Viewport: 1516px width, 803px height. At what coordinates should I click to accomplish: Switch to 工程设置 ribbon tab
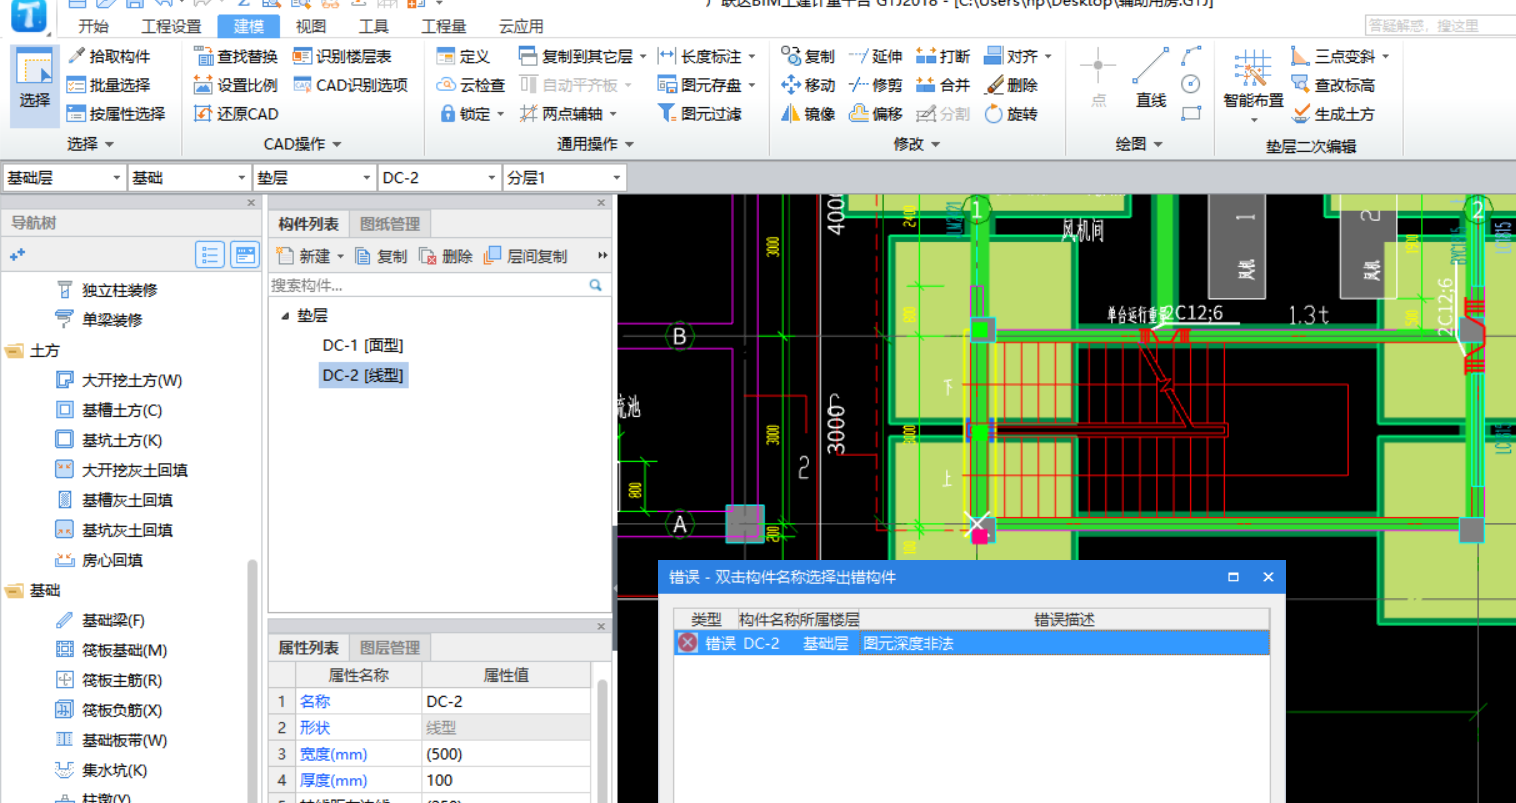pos(171,26)
